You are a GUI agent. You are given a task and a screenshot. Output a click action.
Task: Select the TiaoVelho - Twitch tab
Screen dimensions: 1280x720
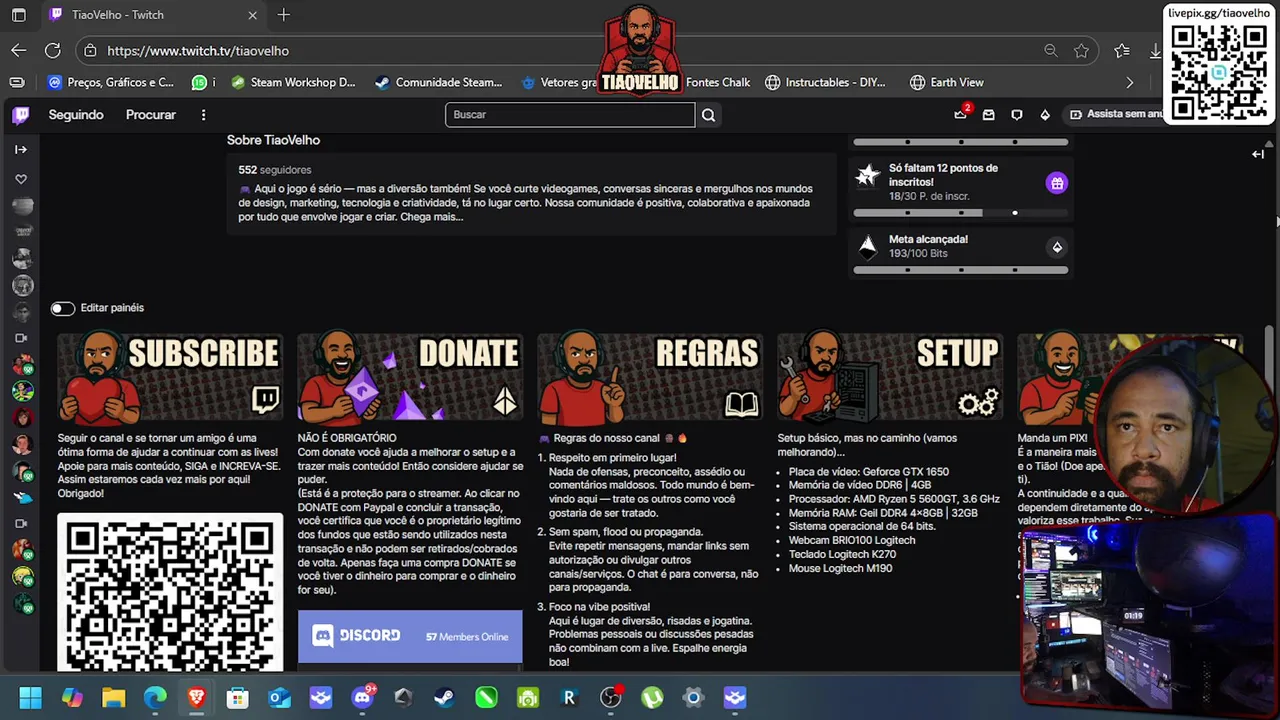(x=155, y=15)
